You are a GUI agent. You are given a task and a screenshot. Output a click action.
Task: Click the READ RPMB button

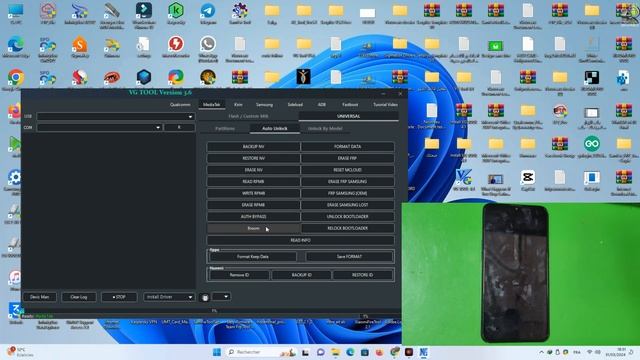point(253,181)
